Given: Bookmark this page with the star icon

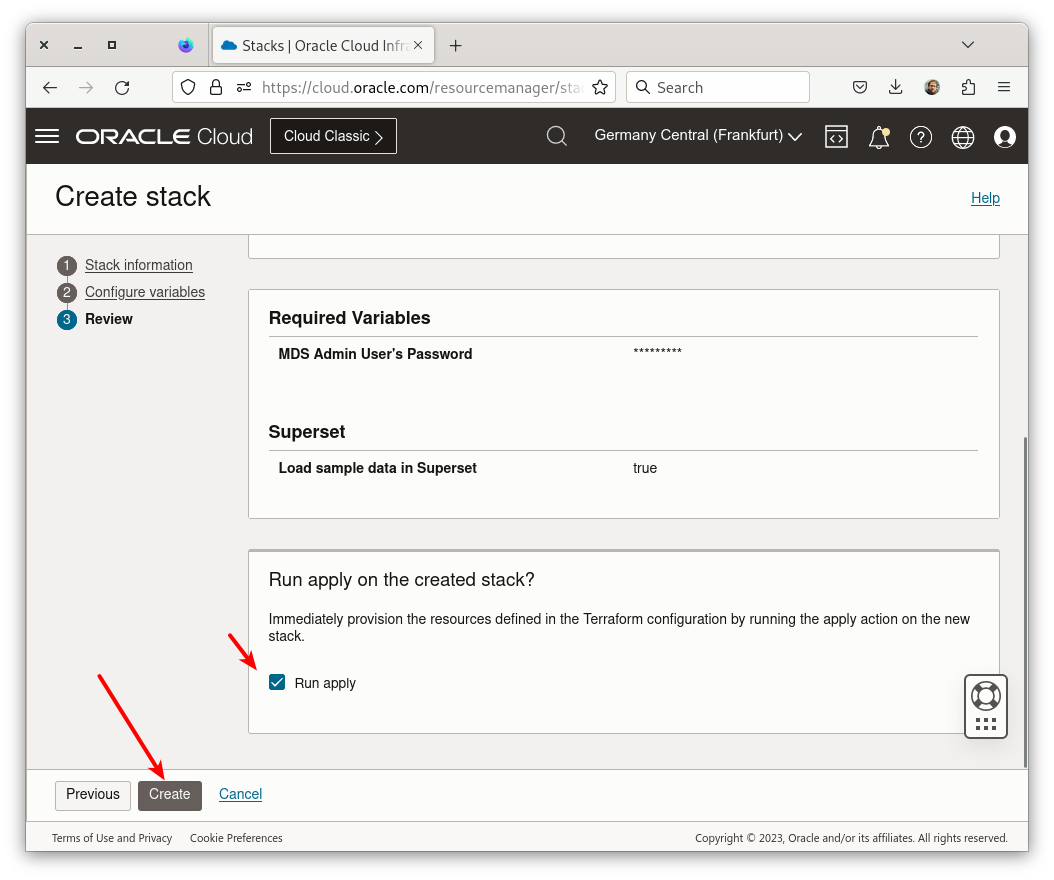Looking at the screenshot, I should (x=599, y=87).
